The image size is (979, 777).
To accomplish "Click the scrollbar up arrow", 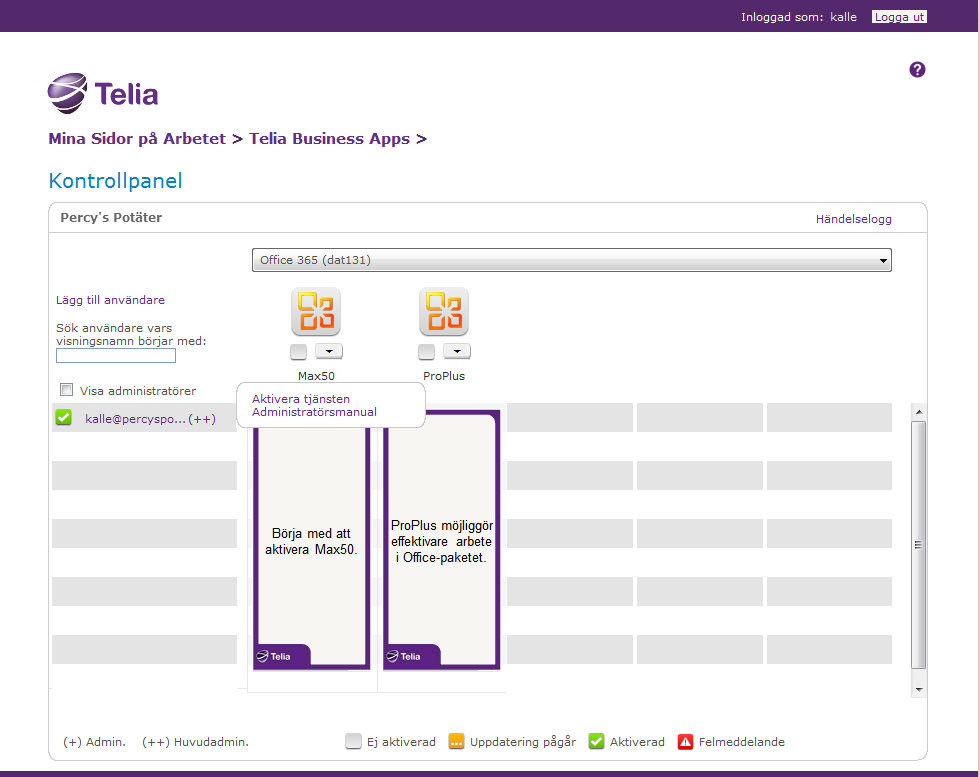I will [x=918, y=412].
